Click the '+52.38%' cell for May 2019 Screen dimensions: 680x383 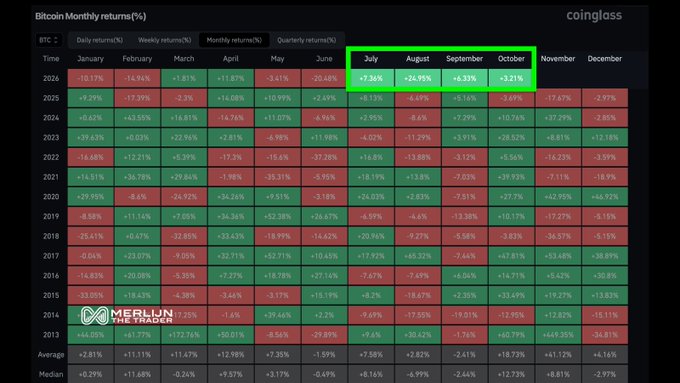(278, 216)
